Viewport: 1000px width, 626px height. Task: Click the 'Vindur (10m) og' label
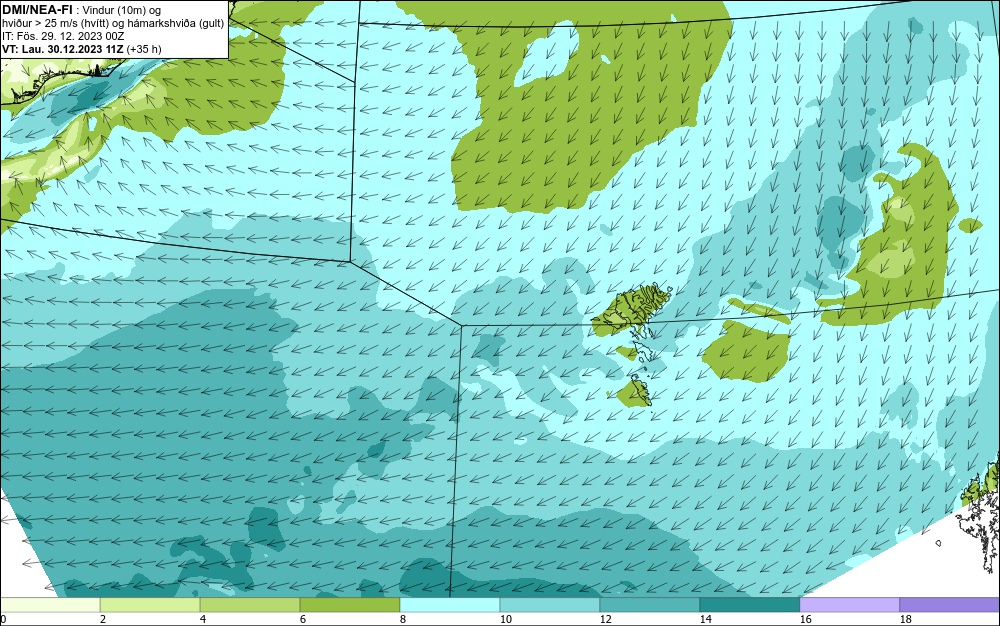coord(122,10)
